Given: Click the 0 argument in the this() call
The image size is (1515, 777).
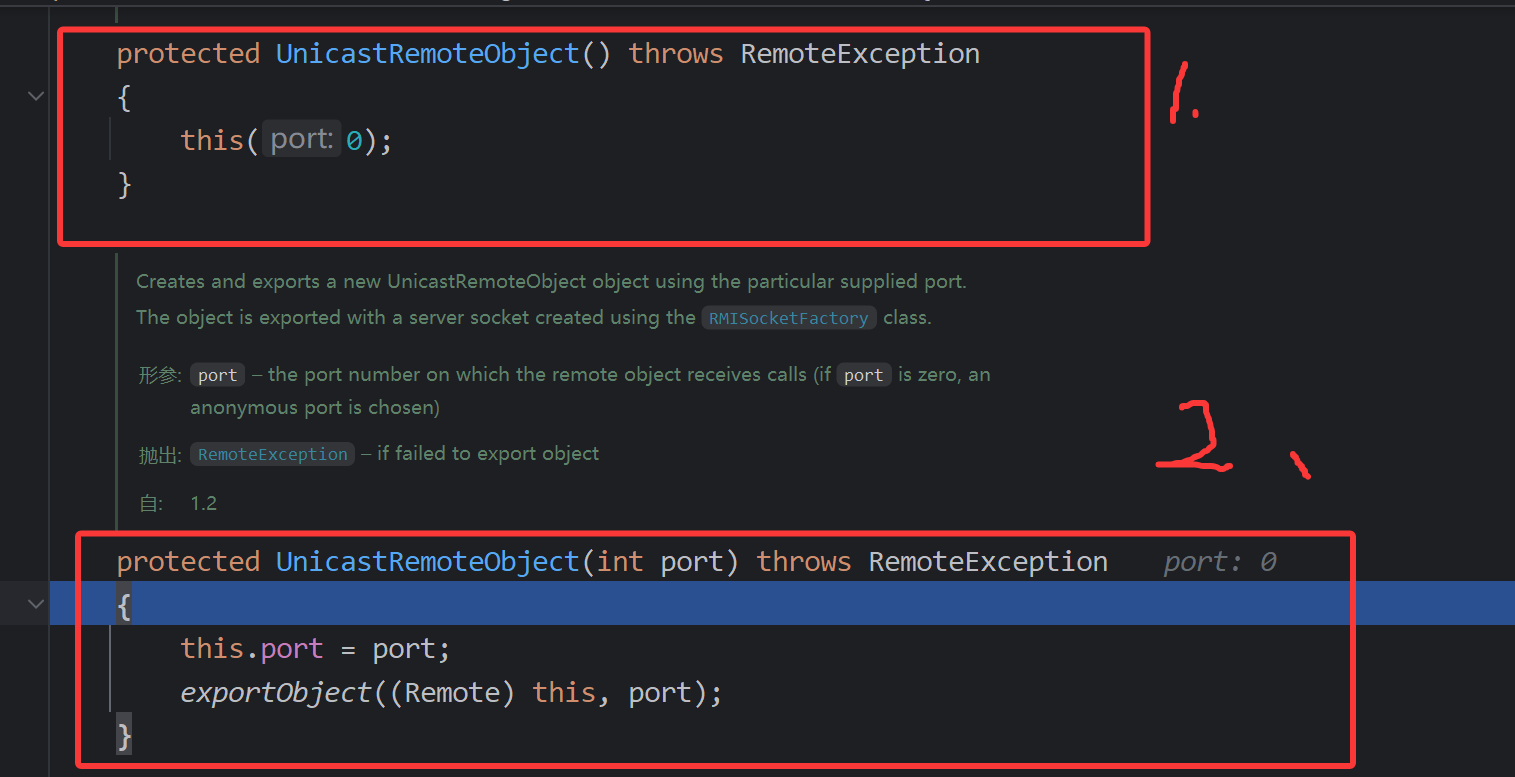Looking at the screenshot, I should 354,141.
